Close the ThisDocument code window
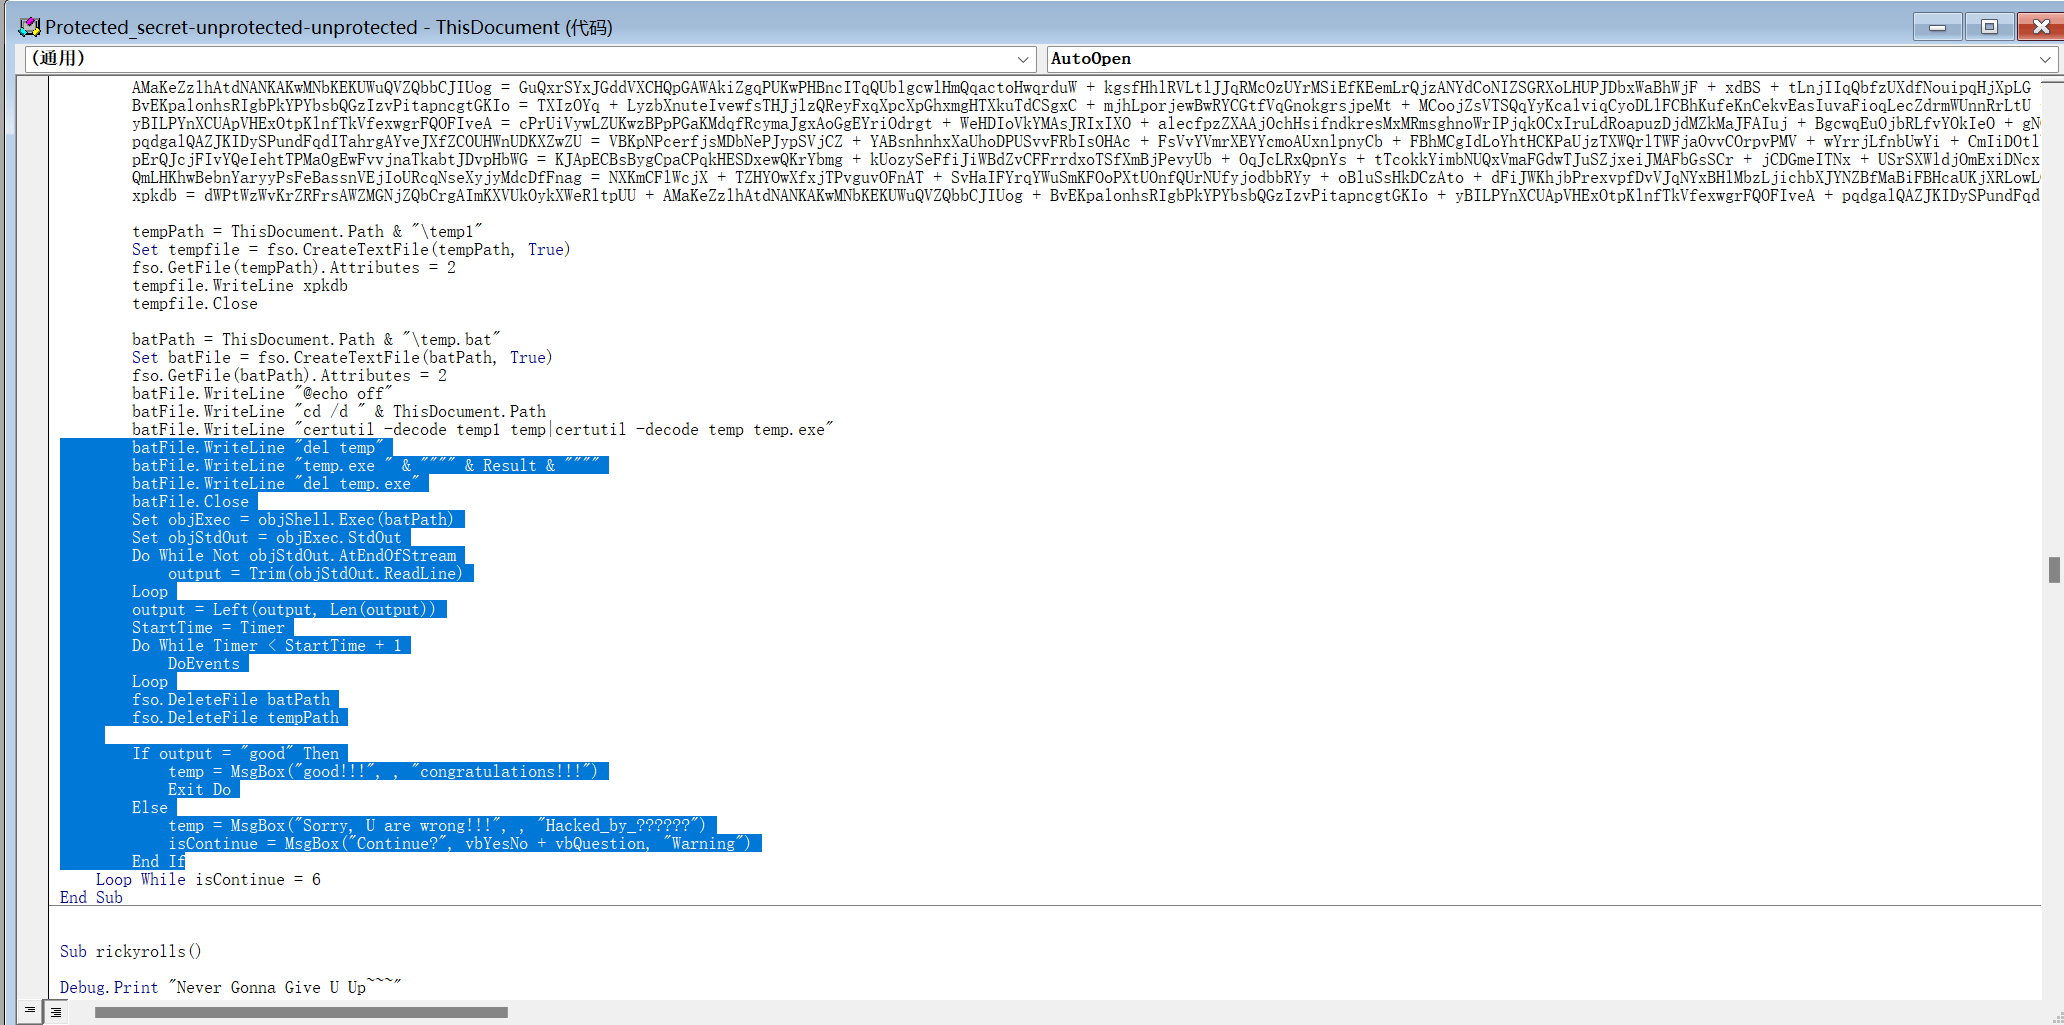 2041,27
